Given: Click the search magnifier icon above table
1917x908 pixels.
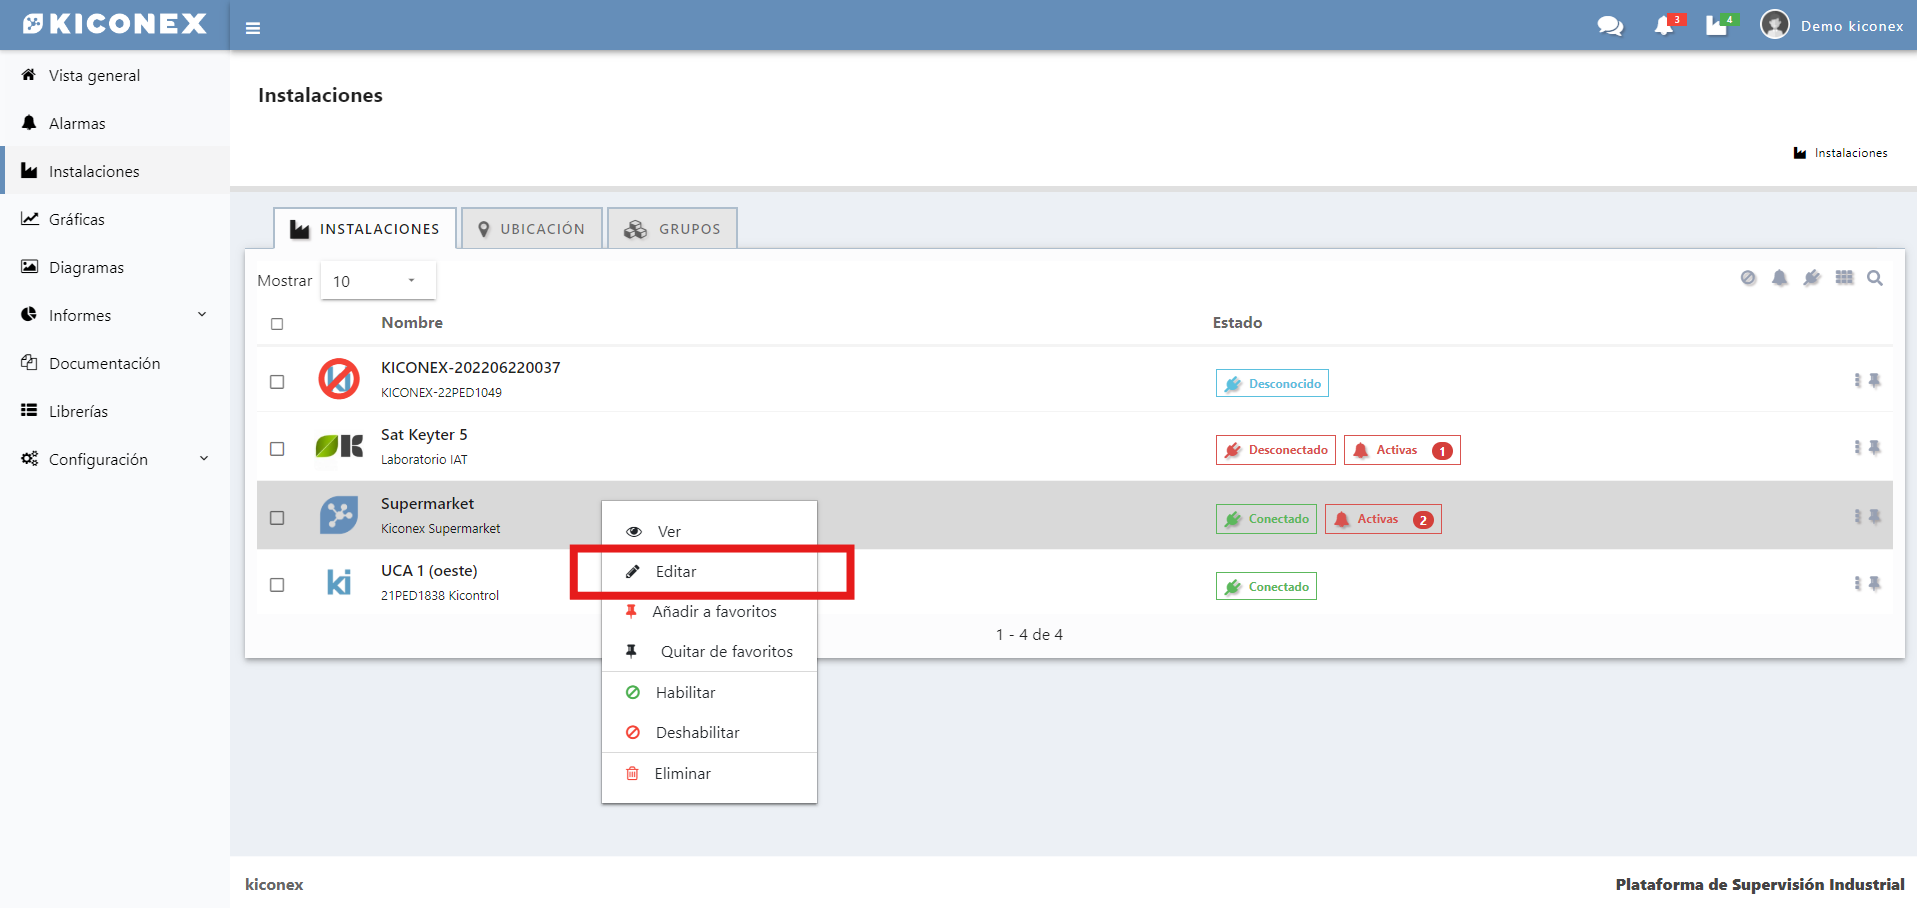Looking at the screenshot, I should (1875, 278).
